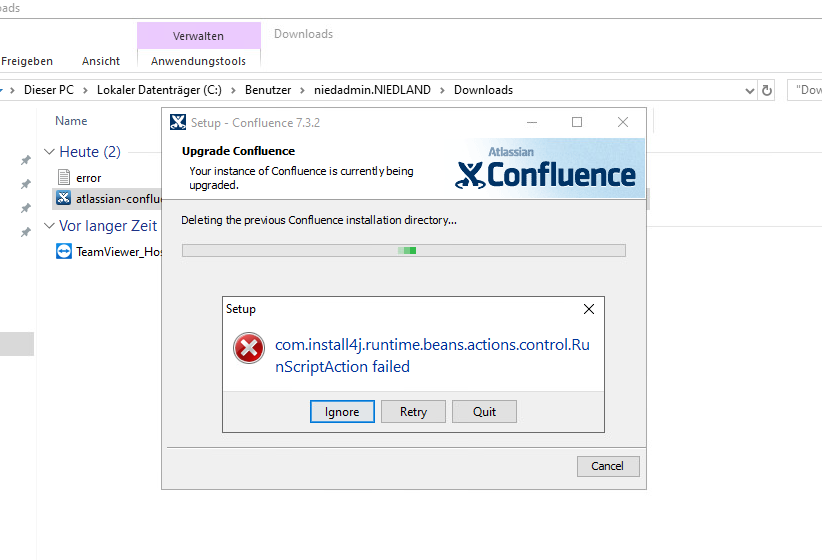Viewport: 822px width, 560px height.
Task: Open the Anwendungstools tab
Action: tap(198, 61)
